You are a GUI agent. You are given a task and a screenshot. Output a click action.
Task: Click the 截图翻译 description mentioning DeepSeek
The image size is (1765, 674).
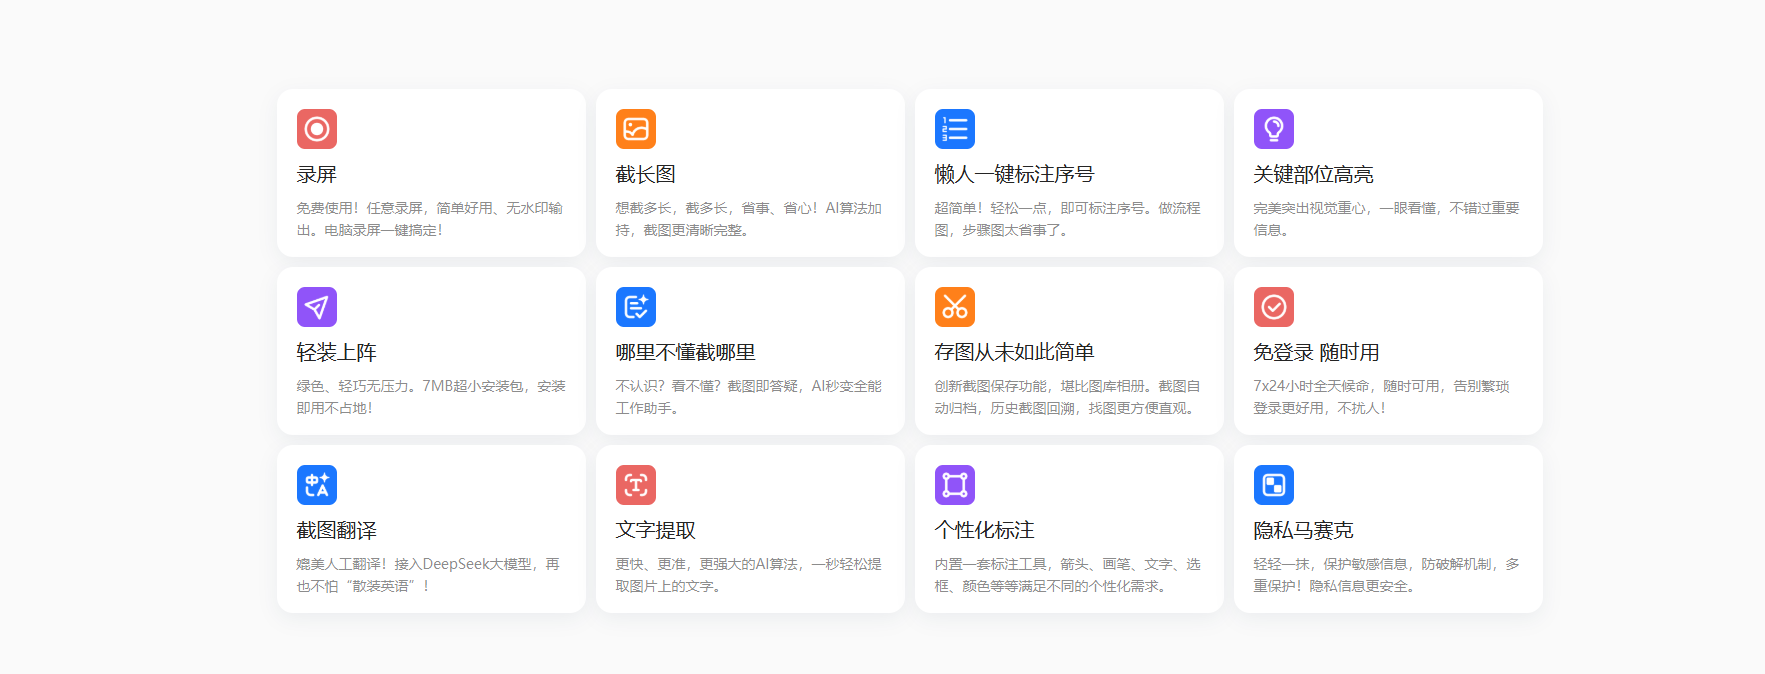[x=428, y=575]
